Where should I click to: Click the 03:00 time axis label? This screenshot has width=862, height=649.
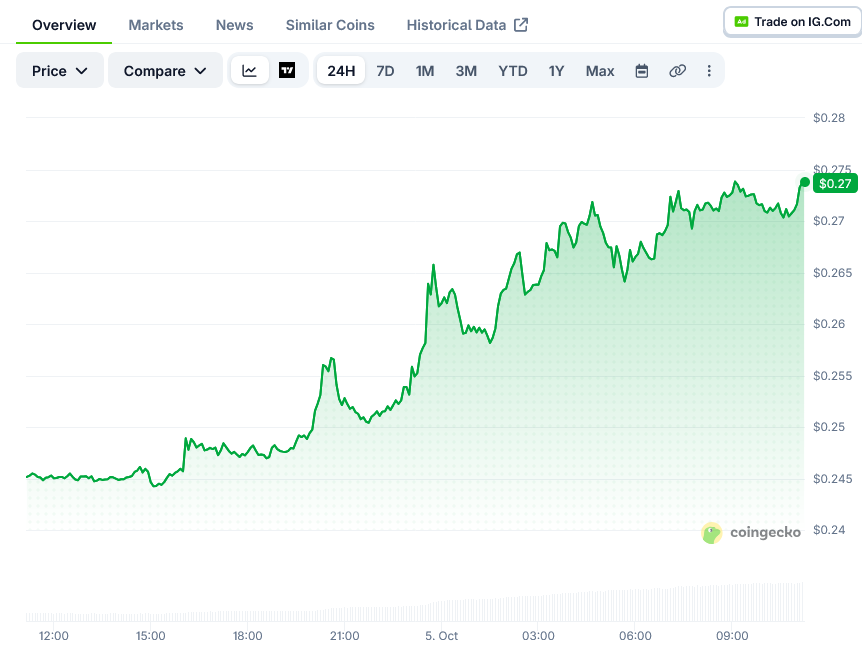click(x=538, y=636)
